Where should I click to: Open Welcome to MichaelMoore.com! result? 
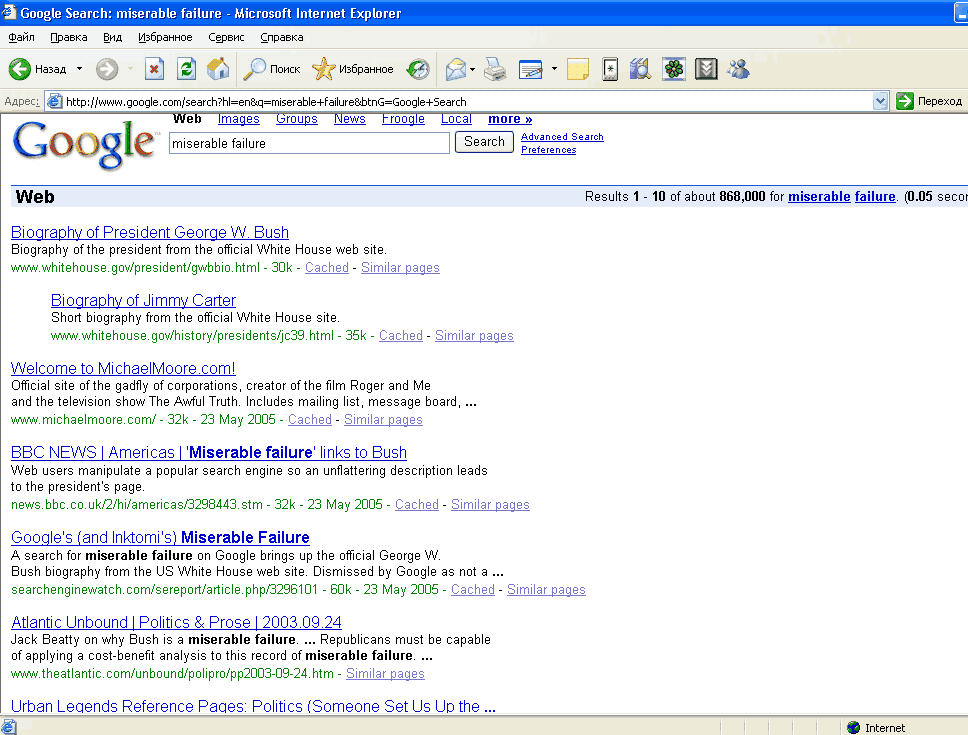123,368
